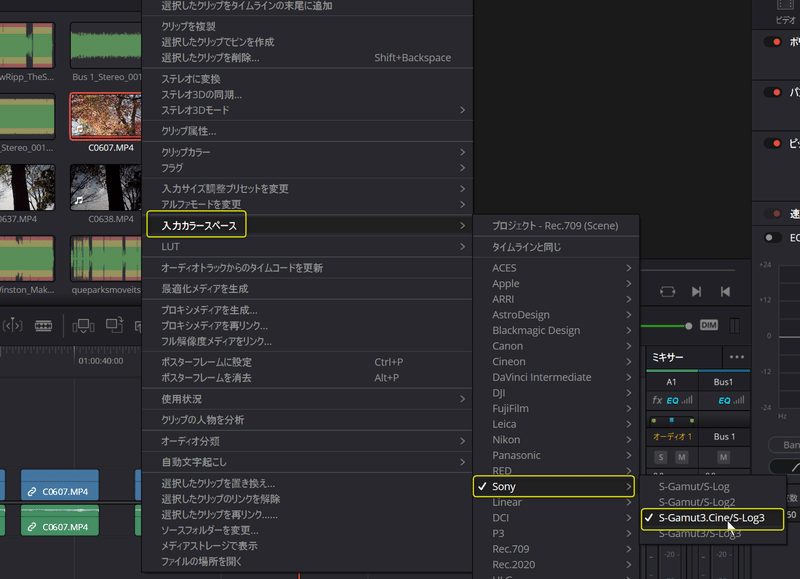Toggle loop playback icon

667,291
